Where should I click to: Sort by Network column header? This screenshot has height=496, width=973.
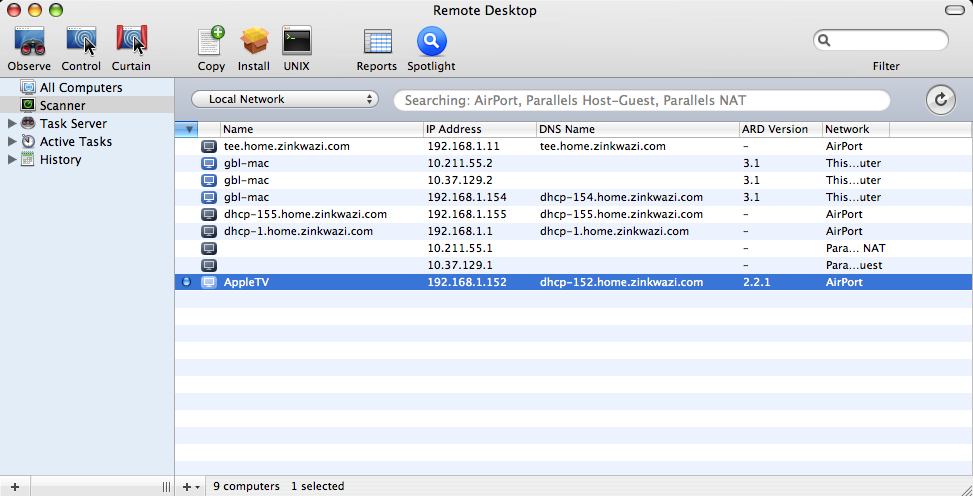pyautogui.click(x=856, y=130)
